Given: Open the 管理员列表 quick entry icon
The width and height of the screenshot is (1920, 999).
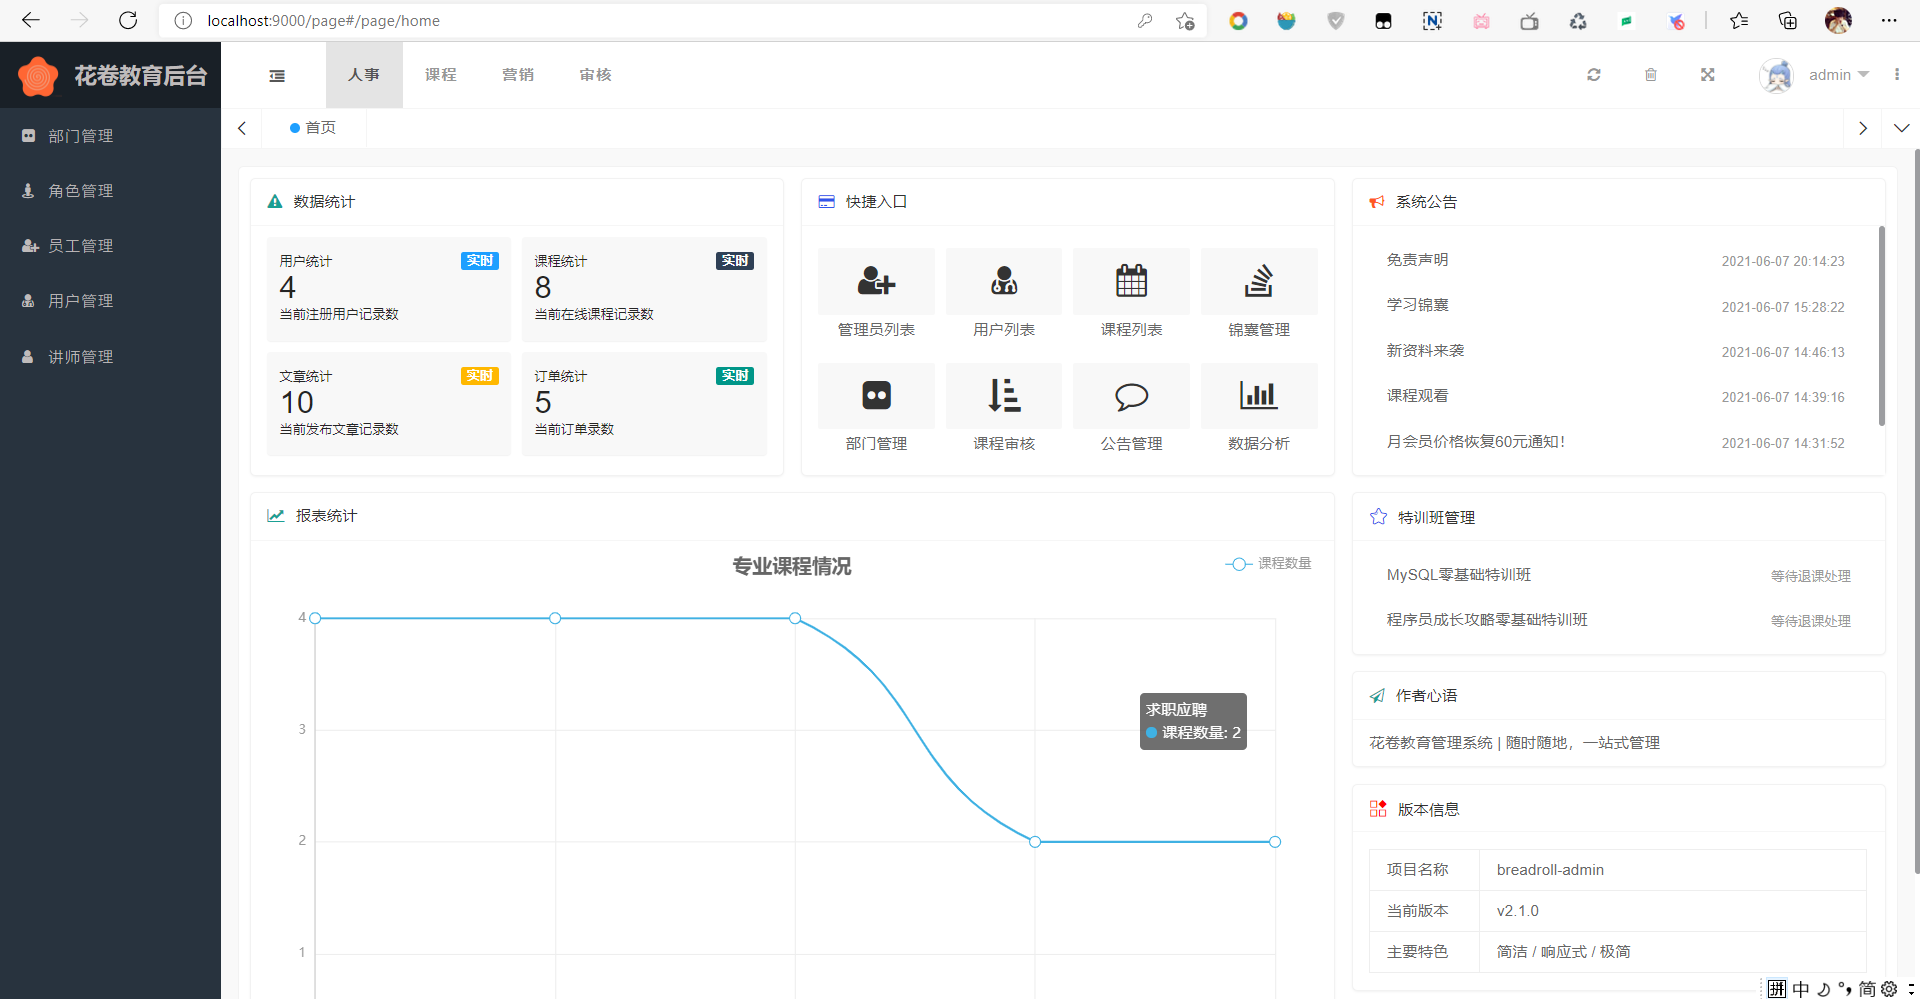Looking at the screenshot, I should (876, 281).
